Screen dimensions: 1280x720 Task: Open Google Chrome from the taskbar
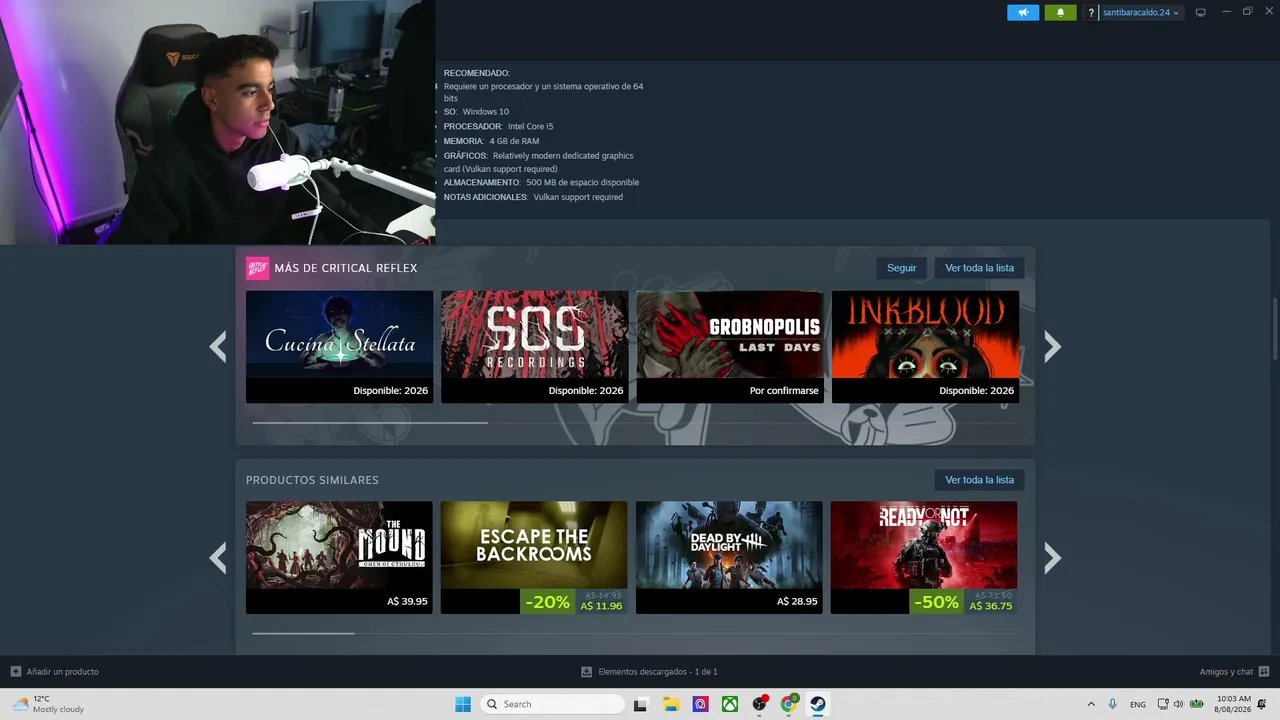pos(789,704)
